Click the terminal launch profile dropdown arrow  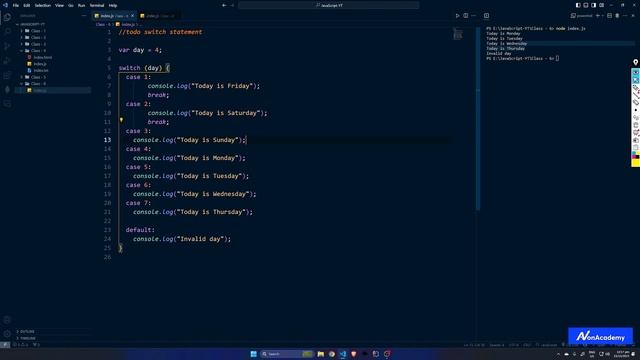tap(603, 16)
